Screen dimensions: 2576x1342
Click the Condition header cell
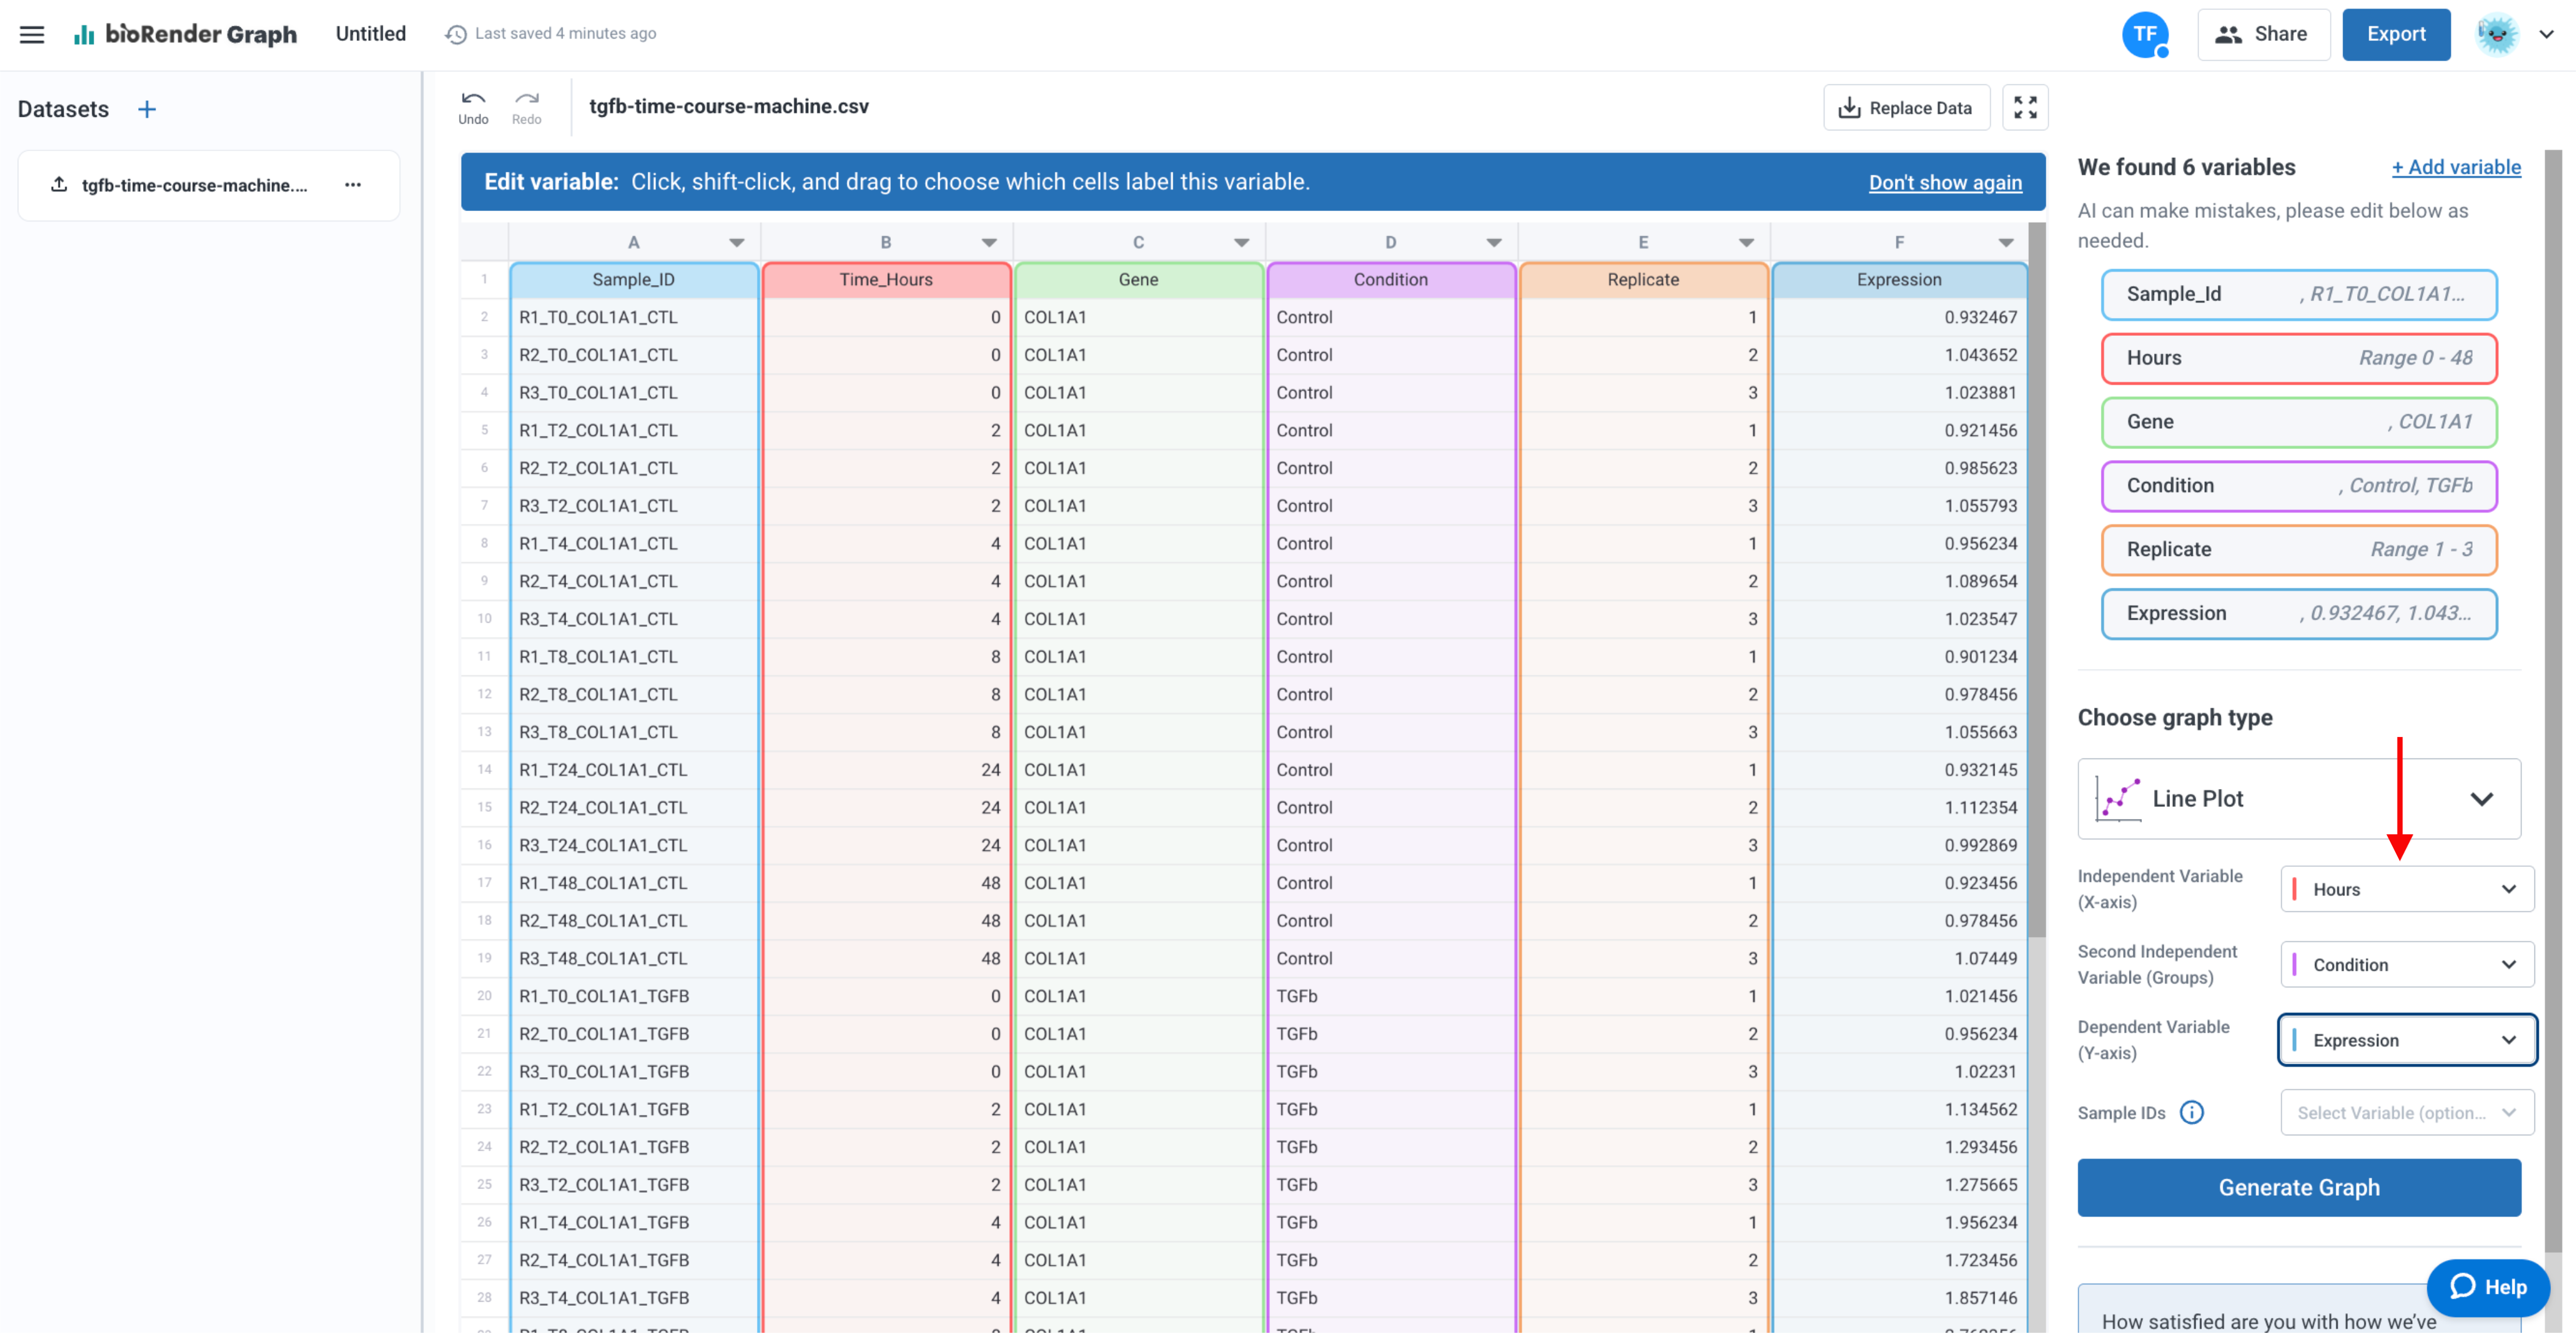click(x=1391, y=280)
